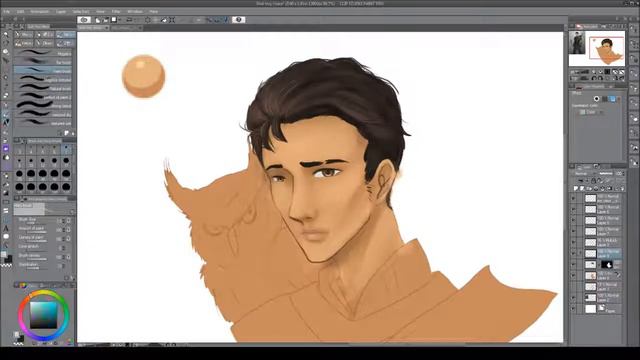This screenshot has height=360, width=640.
Task: Click the Transform icon in command bar
Action: point(172,20)
